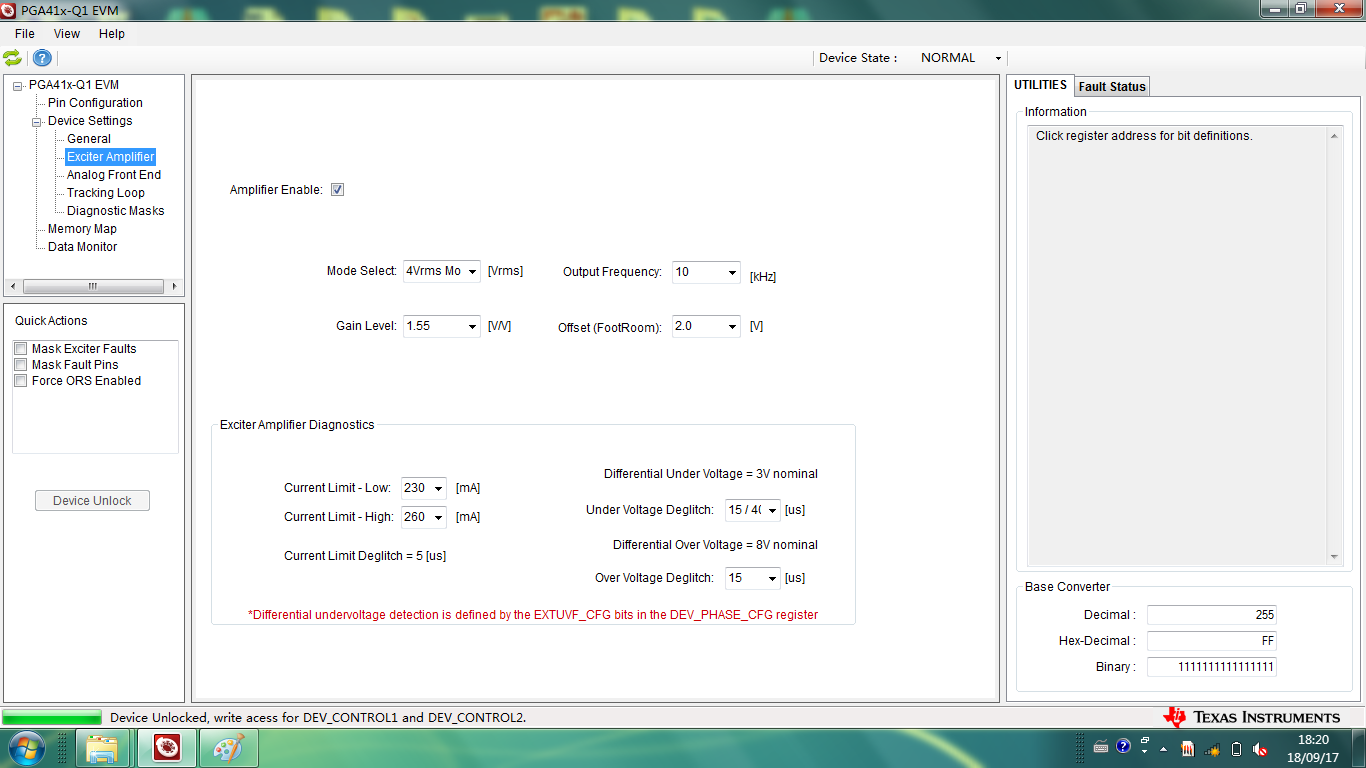The image size is (1366, 768).
Task: Check Mask Exciter Faults
Action: tap(21, 349)
